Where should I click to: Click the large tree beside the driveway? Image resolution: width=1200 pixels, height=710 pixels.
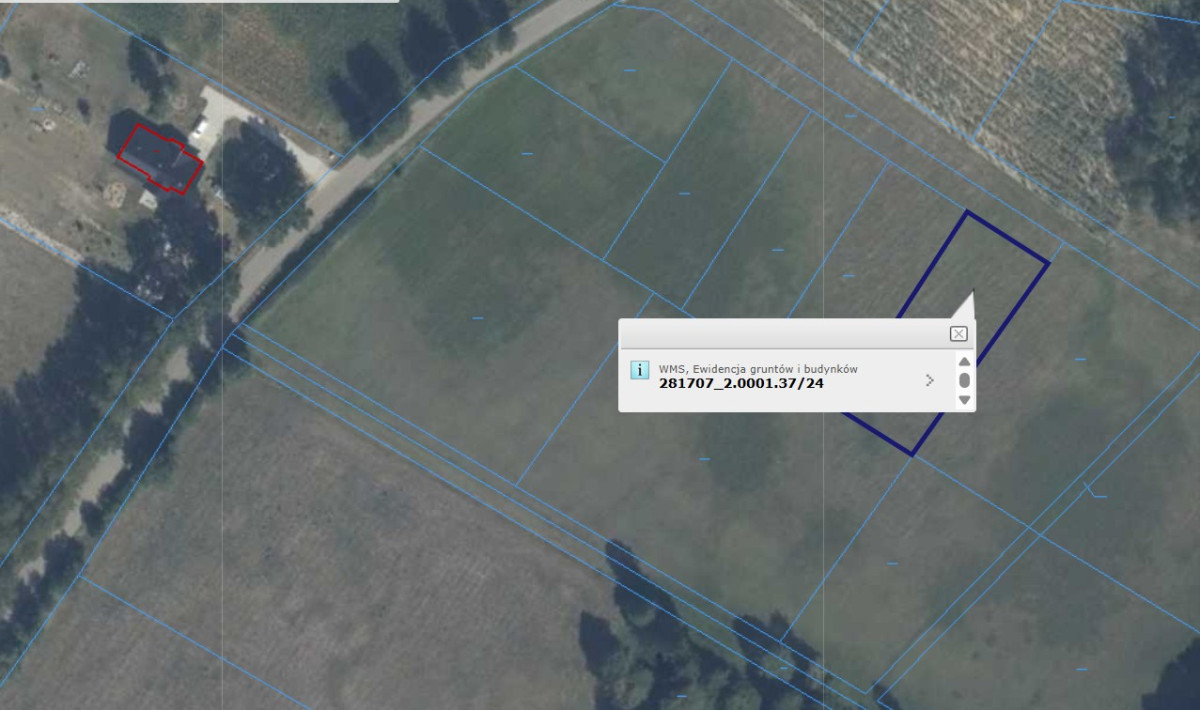pyautogui.click(x=262, y=175)
